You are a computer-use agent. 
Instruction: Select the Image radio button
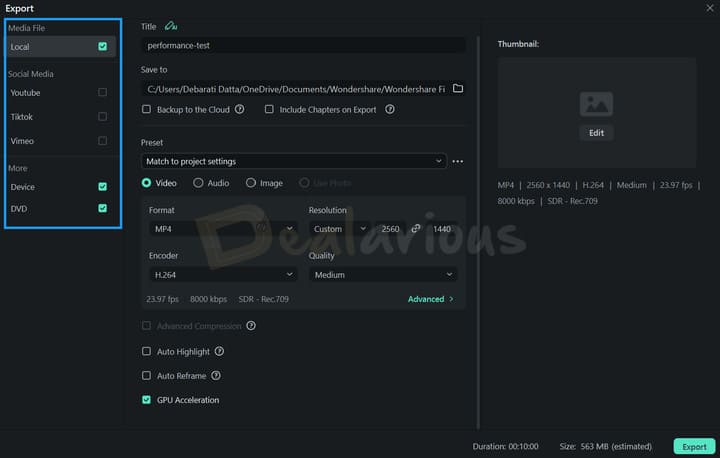pos(251,183)
